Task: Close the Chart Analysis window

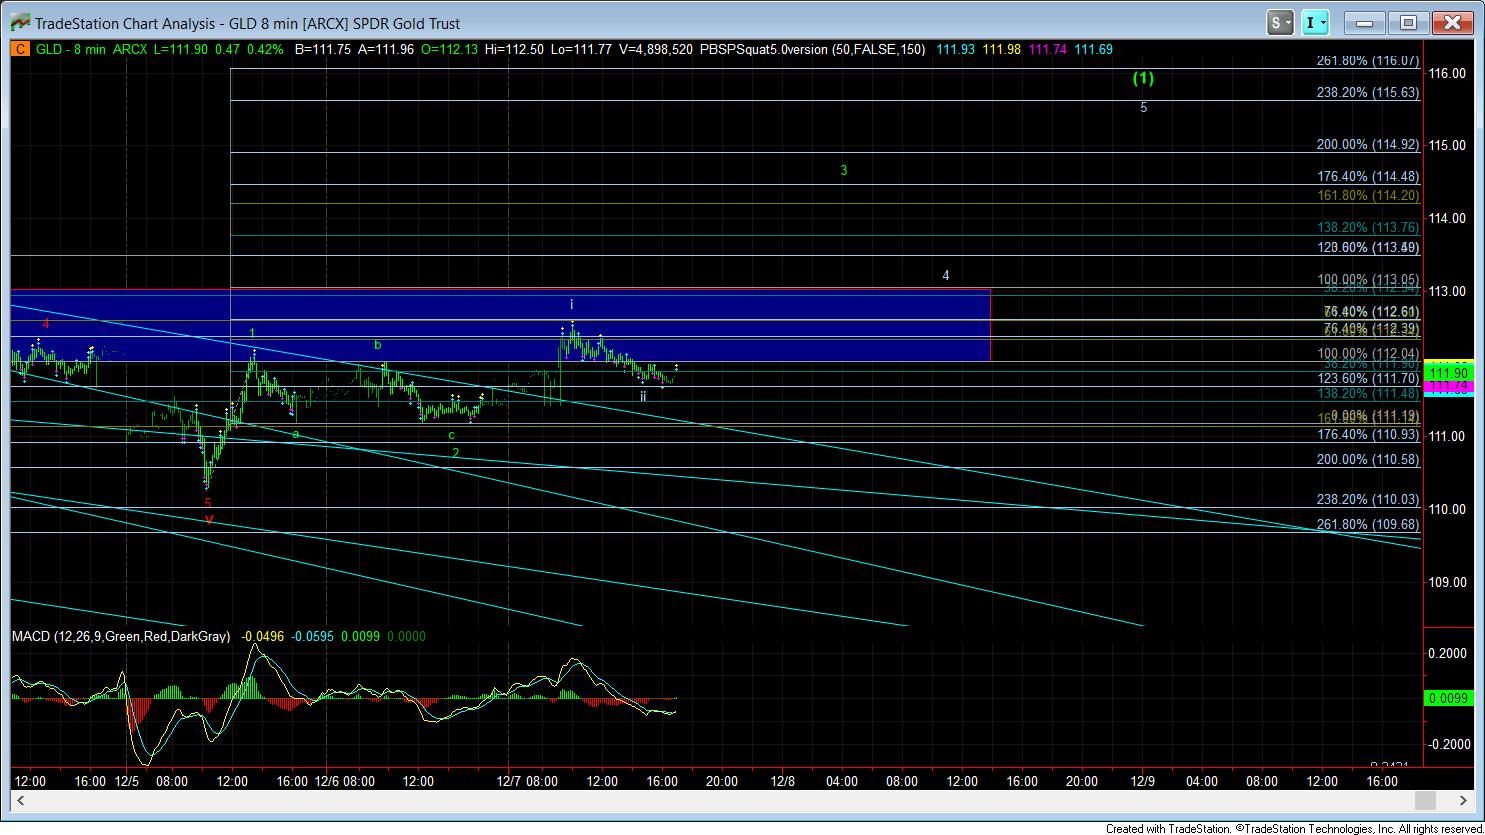Action: pos(1452,22)
